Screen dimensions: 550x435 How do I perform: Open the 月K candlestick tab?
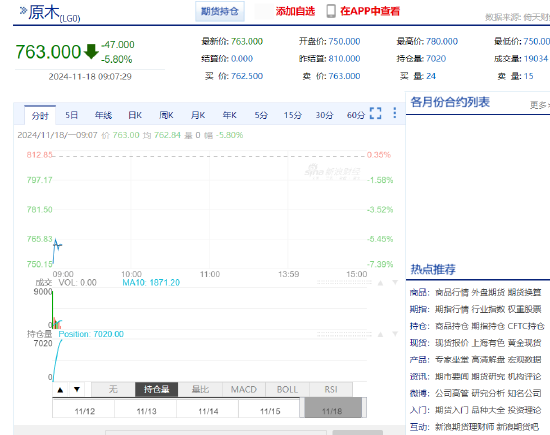pyautogui.click(x=198, y=115)
